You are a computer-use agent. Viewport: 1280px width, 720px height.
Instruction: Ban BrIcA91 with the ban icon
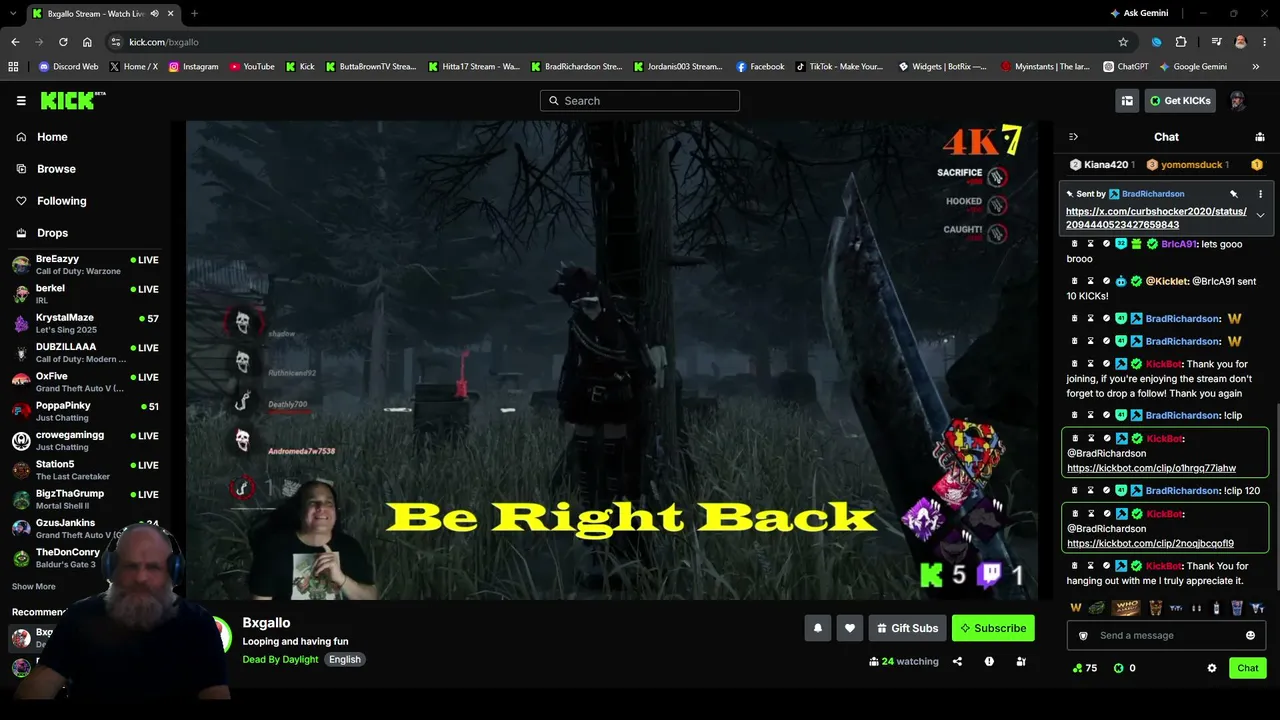click(1106, 244)
